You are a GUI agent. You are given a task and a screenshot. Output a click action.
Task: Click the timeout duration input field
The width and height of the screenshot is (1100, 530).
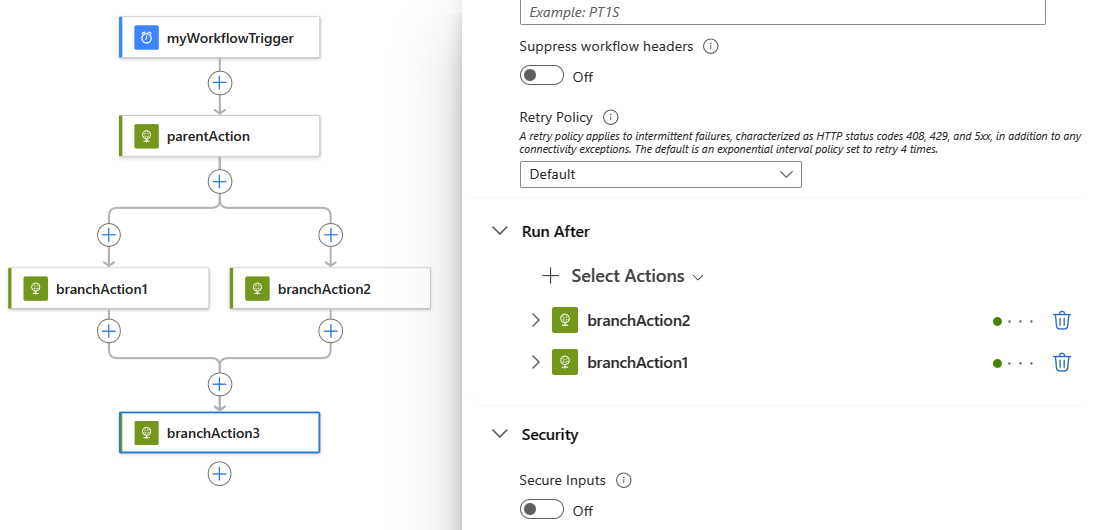pyautogui.click(x=782, y=12)
